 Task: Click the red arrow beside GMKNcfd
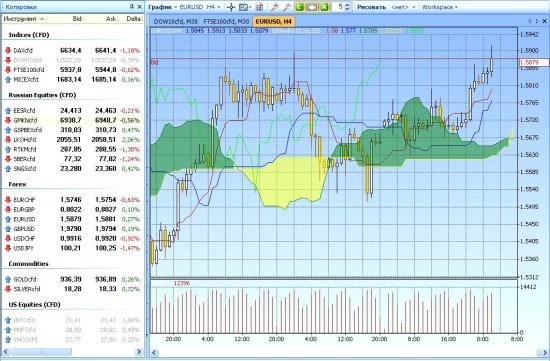tap(8, 120)
